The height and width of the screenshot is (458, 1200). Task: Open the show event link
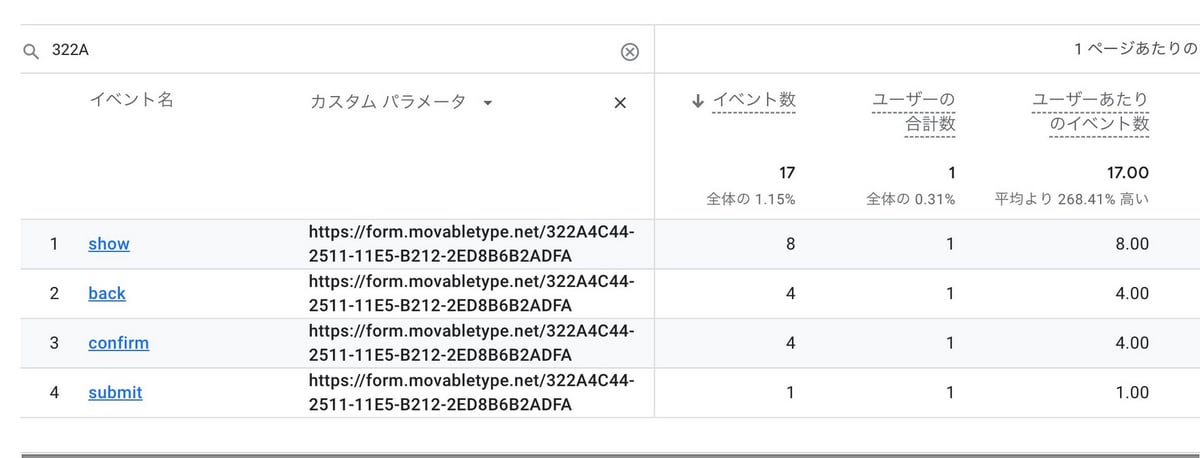click(109, 244)
